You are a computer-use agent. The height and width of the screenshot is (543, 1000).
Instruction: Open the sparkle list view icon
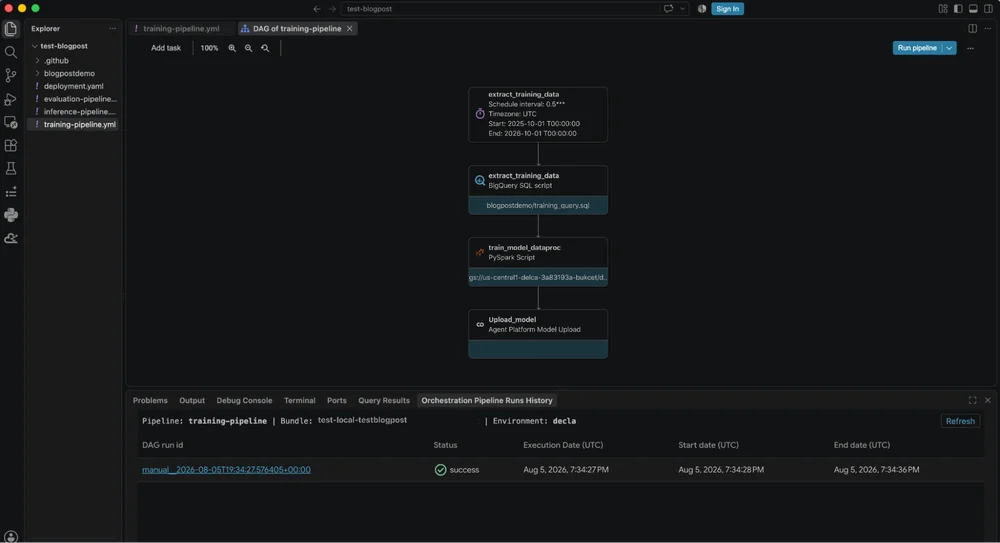[11, 192]
